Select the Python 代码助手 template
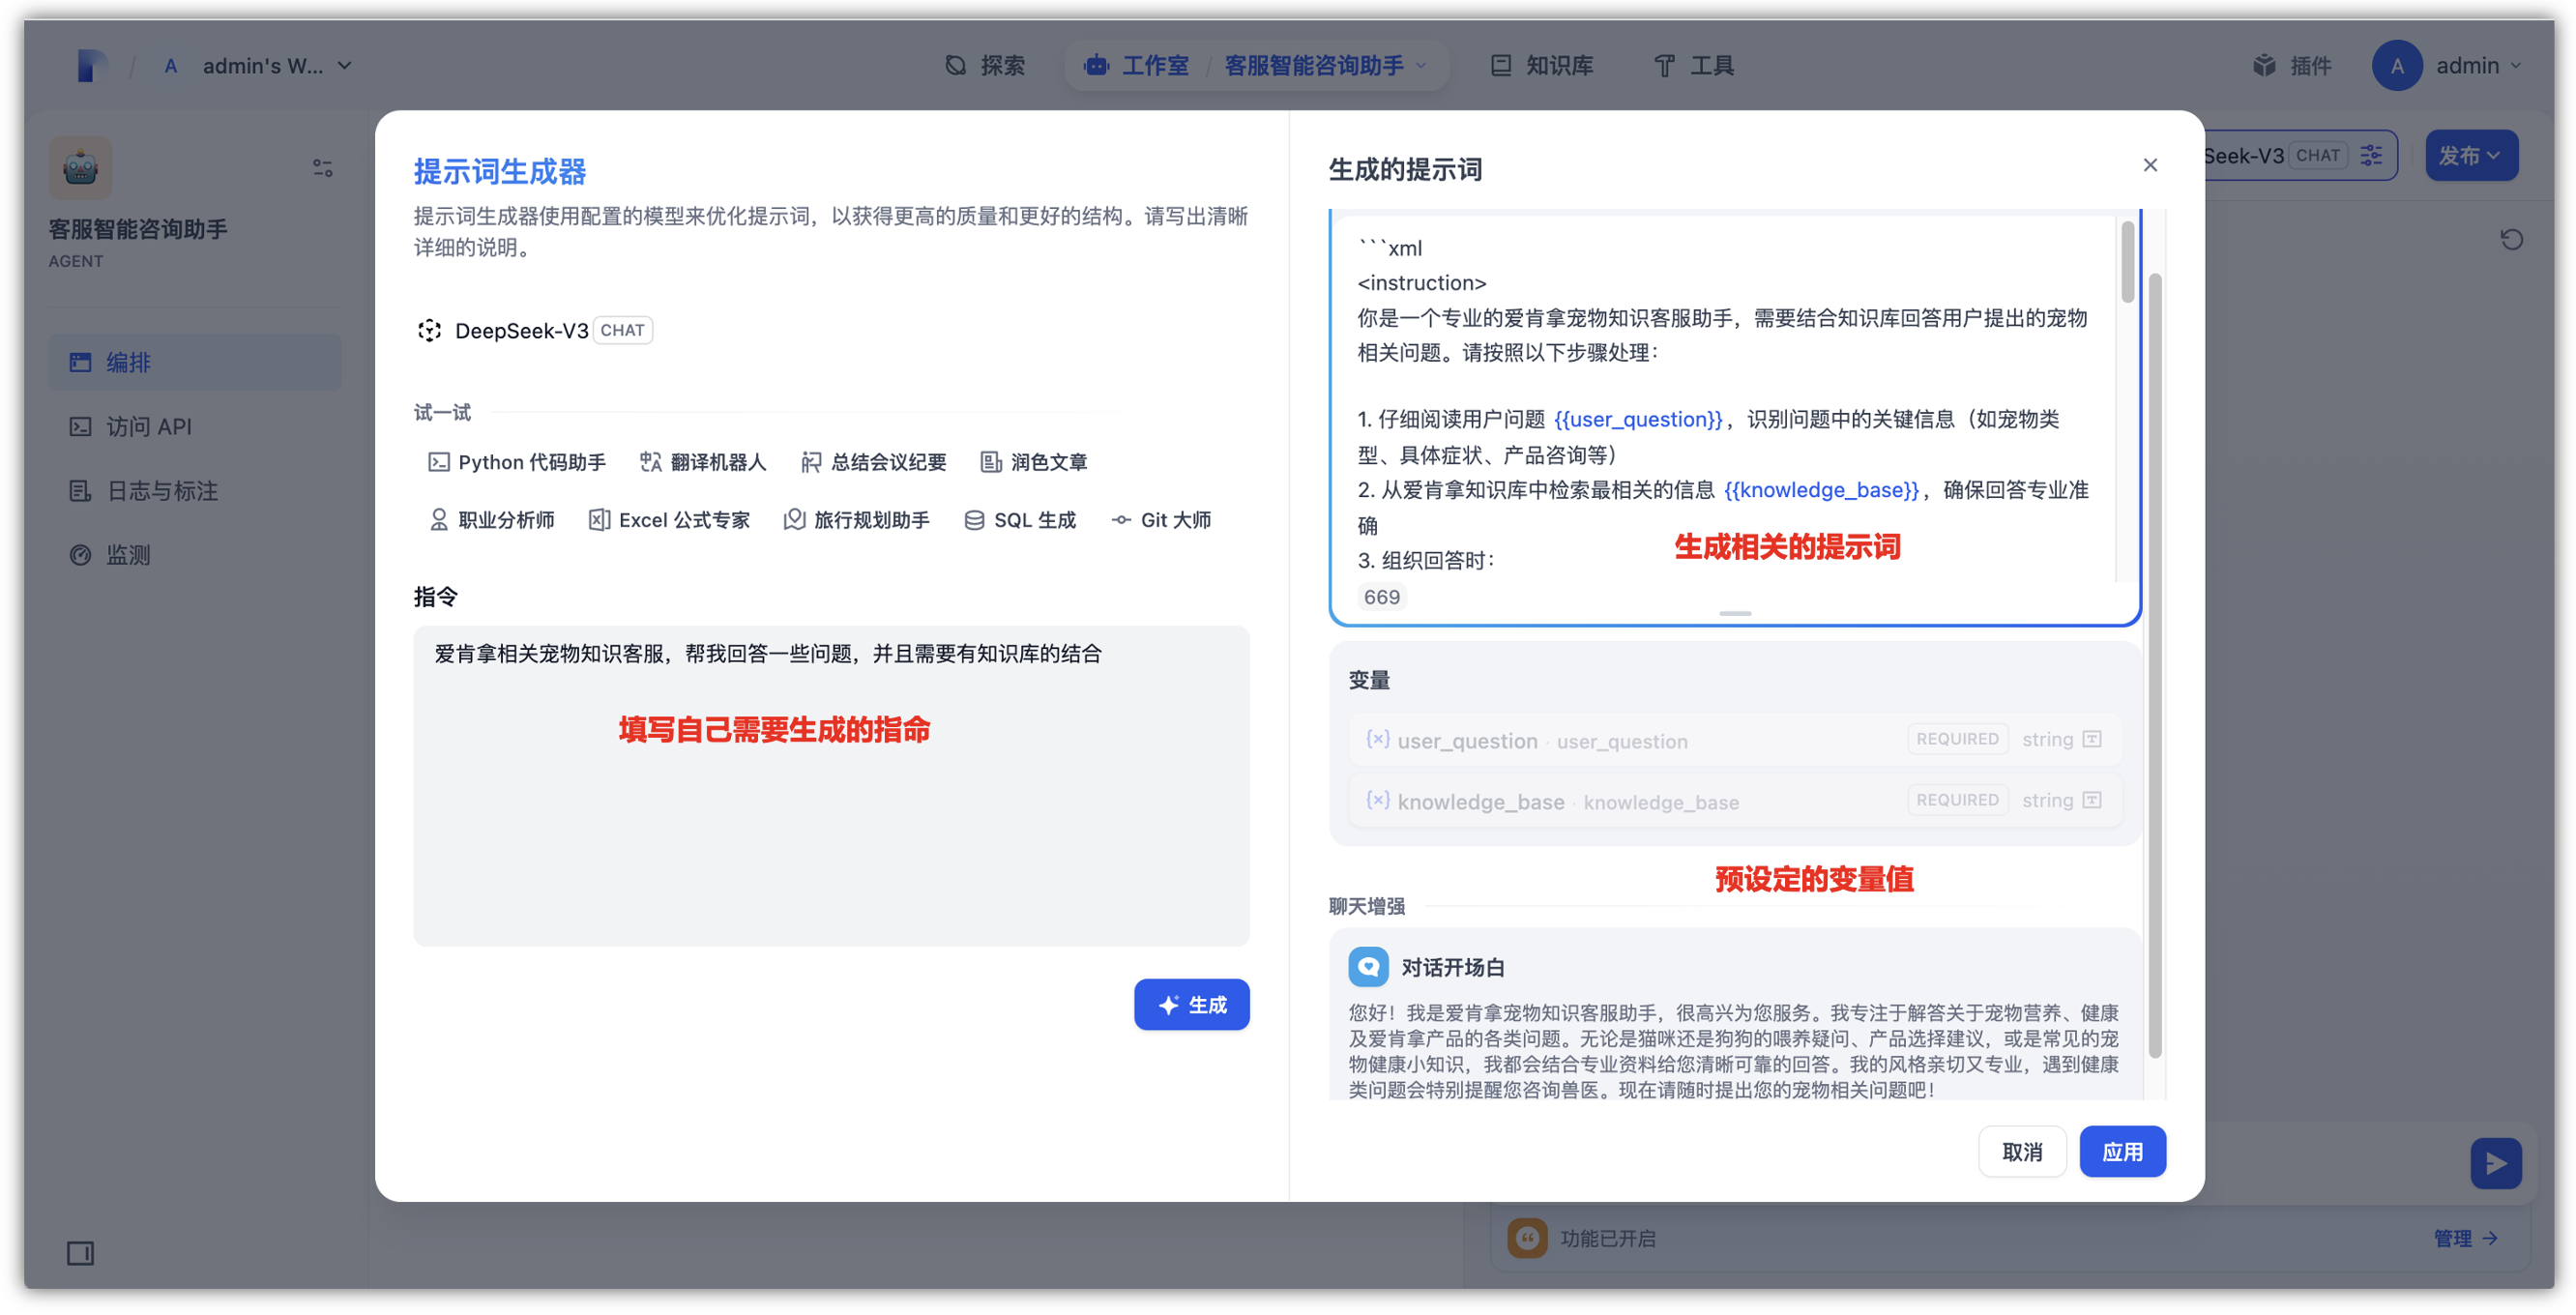Screen dimensions: 2576x1315 pyautogui.click(x=517, y=462)
